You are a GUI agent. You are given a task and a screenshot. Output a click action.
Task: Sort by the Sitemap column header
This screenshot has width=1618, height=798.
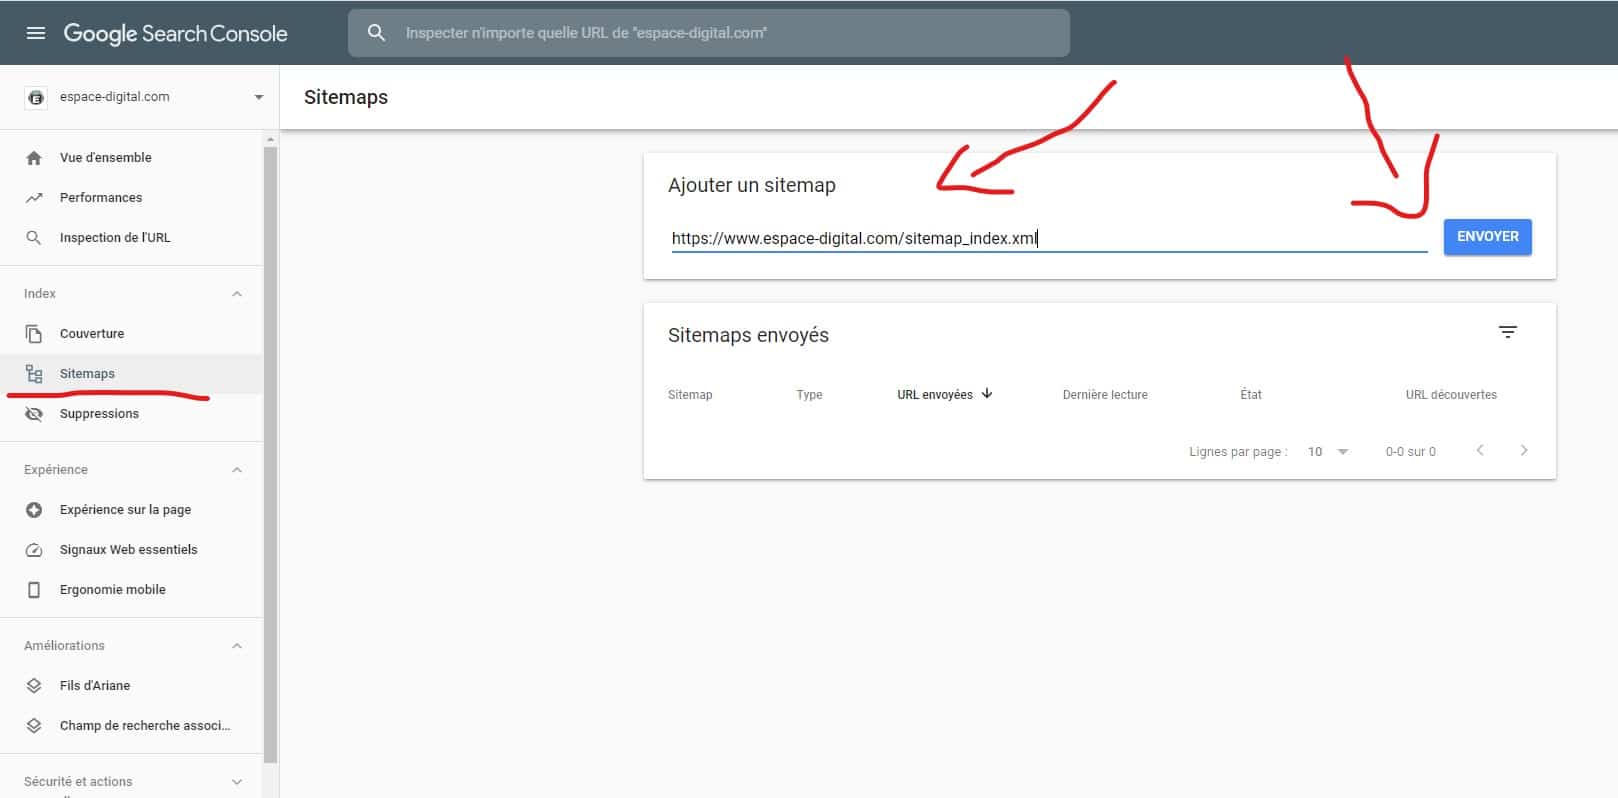[x=690, y=395]
